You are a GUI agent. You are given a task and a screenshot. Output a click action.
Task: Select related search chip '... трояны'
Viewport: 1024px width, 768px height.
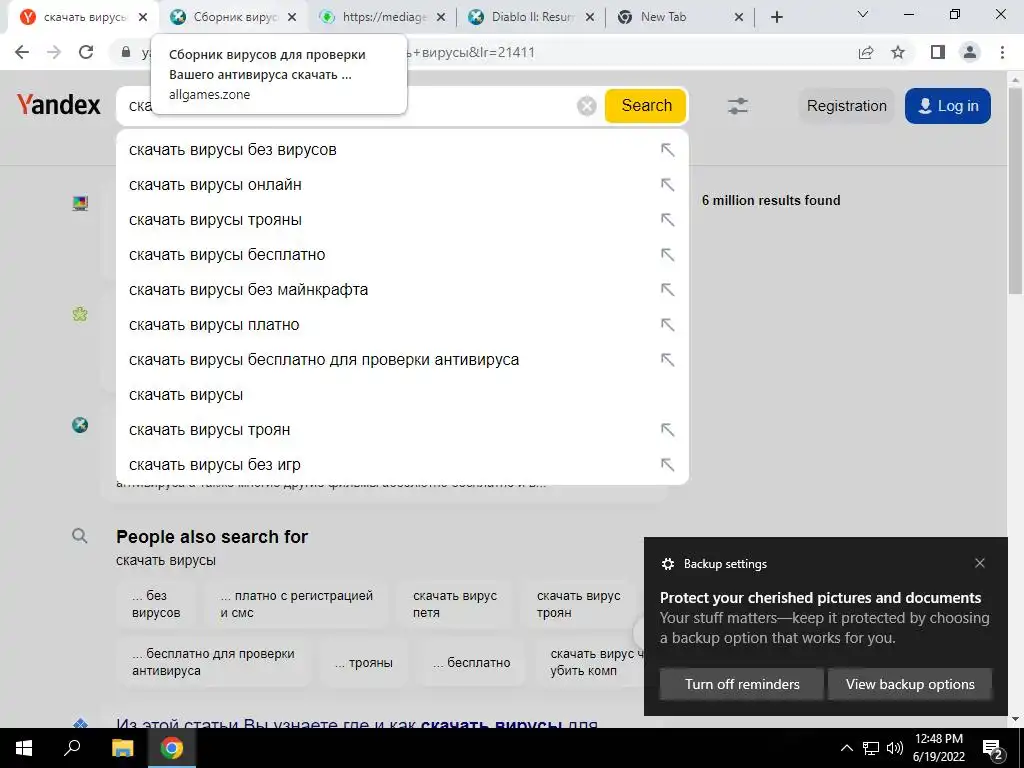(364, 662)
